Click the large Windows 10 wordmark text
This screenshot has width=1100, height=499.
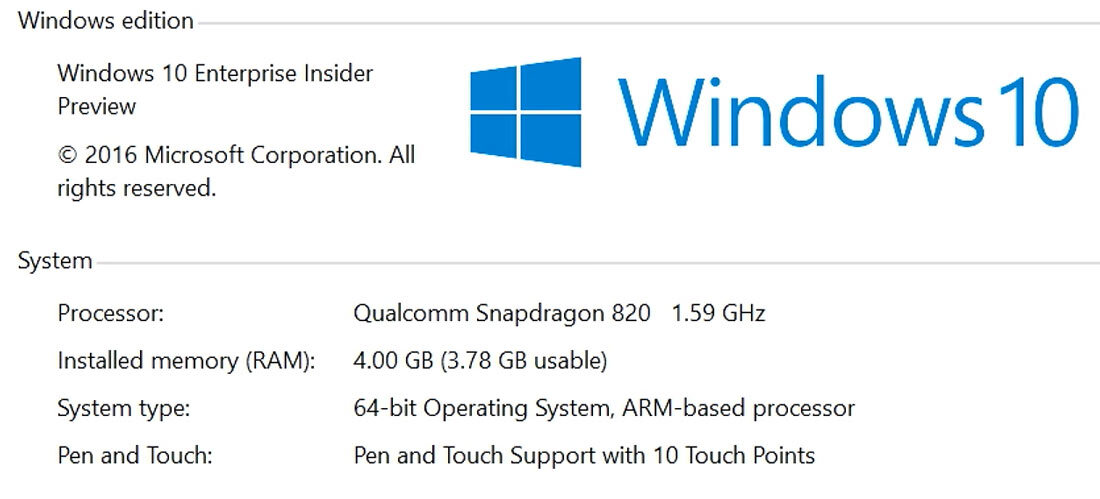click(x=848, y=111)
